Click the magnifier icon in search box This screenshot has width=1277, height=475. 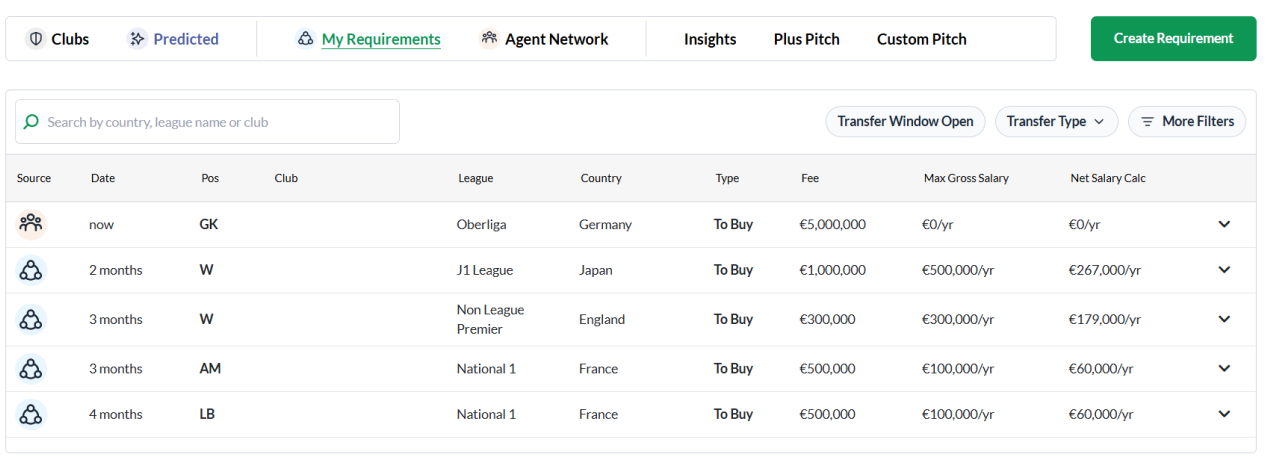(x=31, y=122)
